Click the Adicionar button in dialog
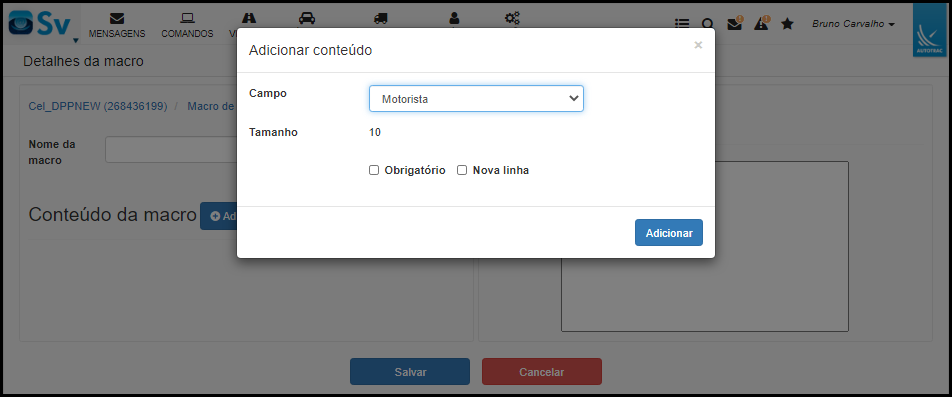952x397 pixels. (x=668, y=232)
